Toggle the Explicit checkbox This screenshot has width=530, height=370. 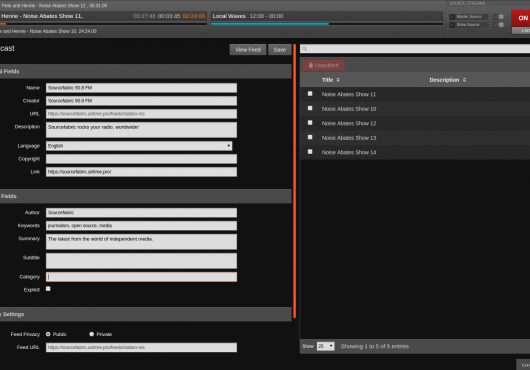click(48, 289)
